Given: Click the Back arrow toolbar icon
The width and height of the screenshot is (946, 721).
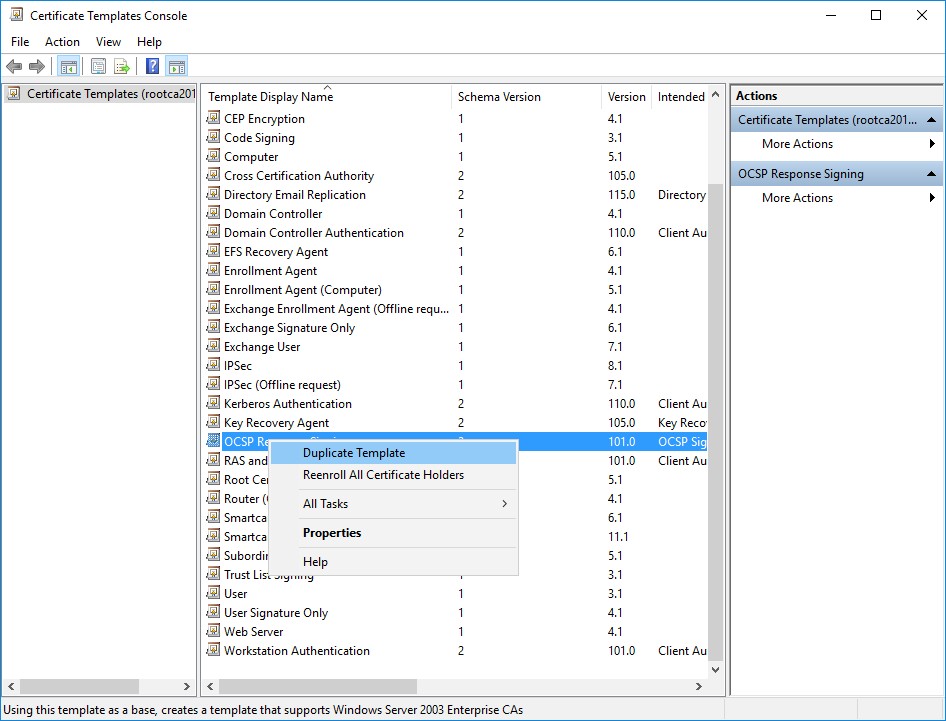Looking at the screenshot, I should coord(14,66).
